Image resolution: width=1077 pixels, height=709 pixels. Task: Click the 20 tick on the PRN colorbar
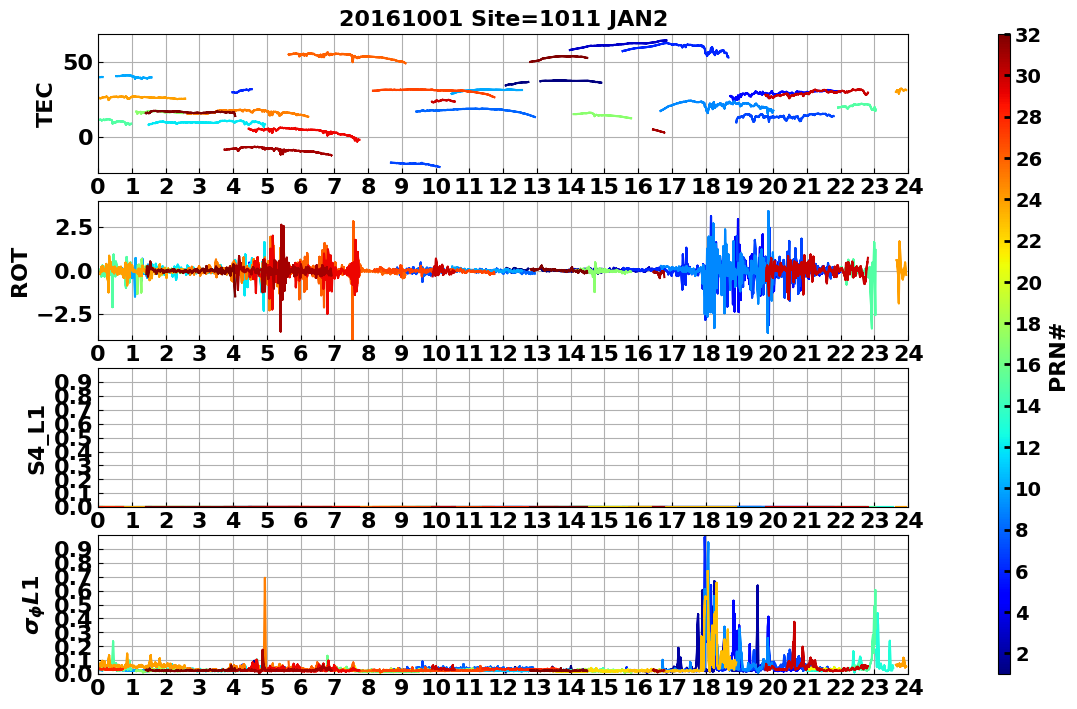click(1028, 282)
